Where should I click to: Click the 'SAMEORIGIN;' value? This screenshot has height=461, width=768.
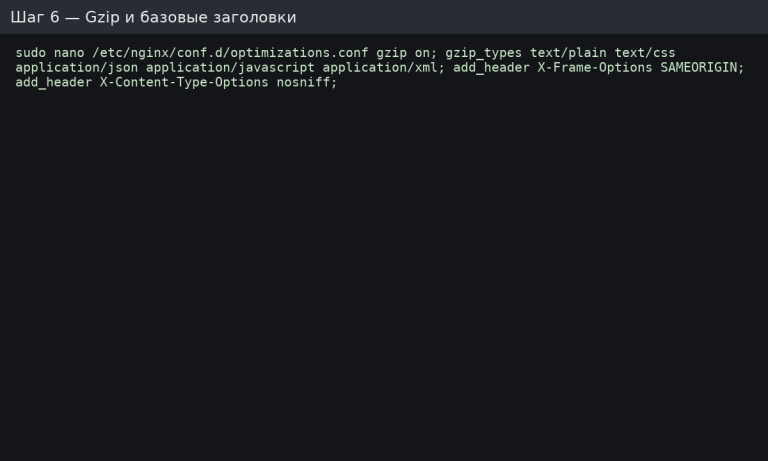click(702, 67)
